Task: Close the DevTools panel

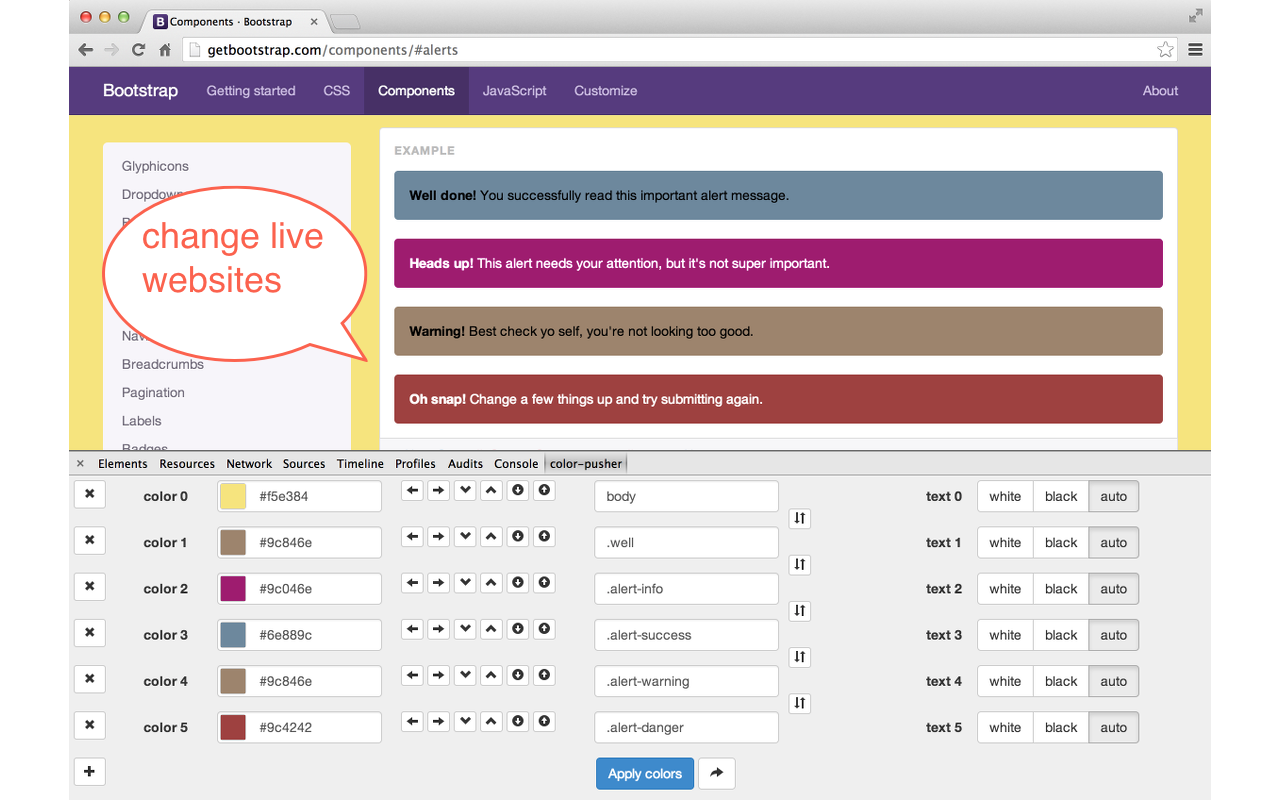Action: [x=80, y=464]
